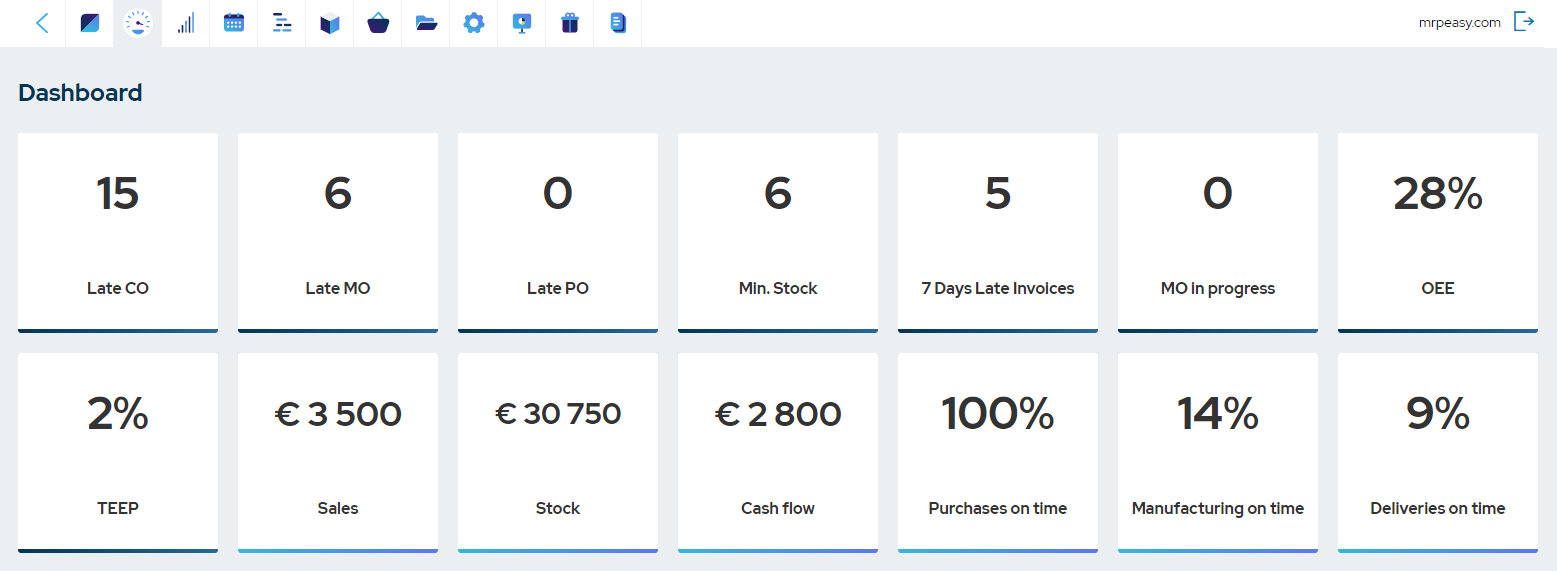Open the Late CO tile

(x=118, y=233)
